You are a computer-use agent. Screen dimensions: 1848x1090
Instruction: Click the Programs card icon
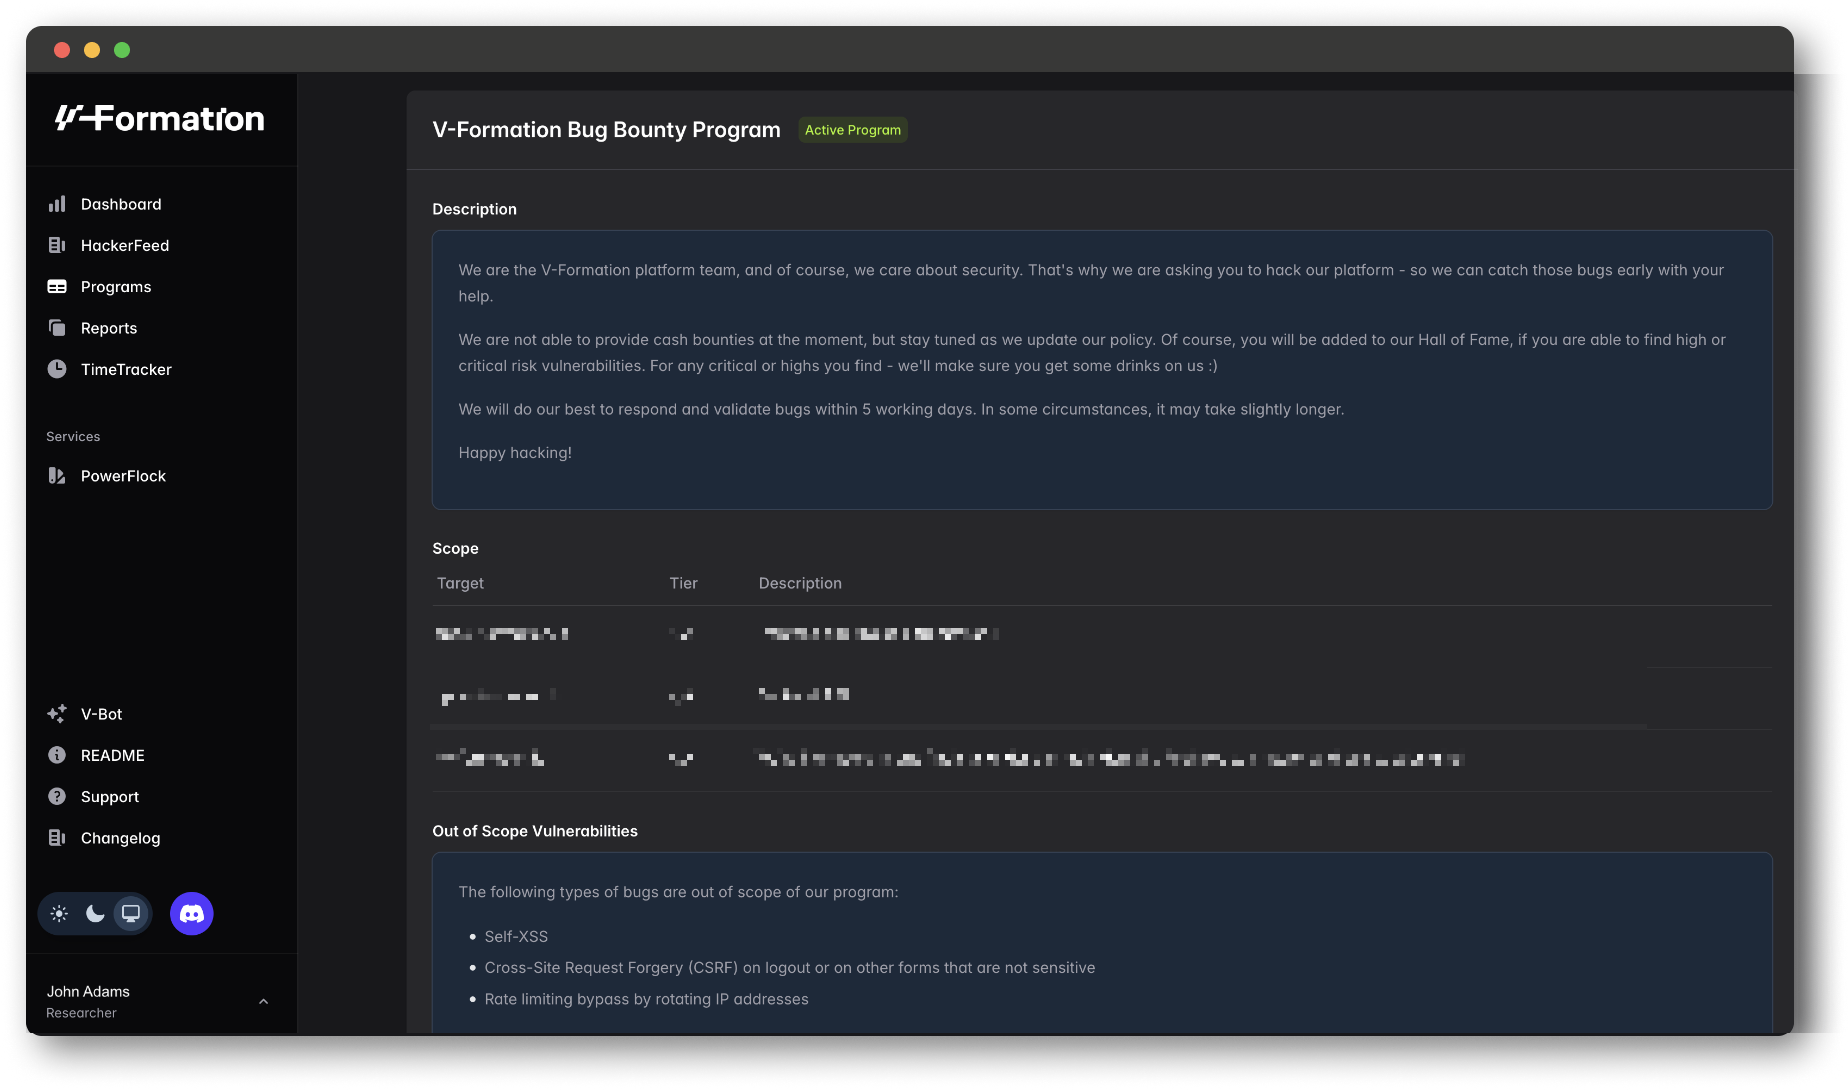point(57,287)
